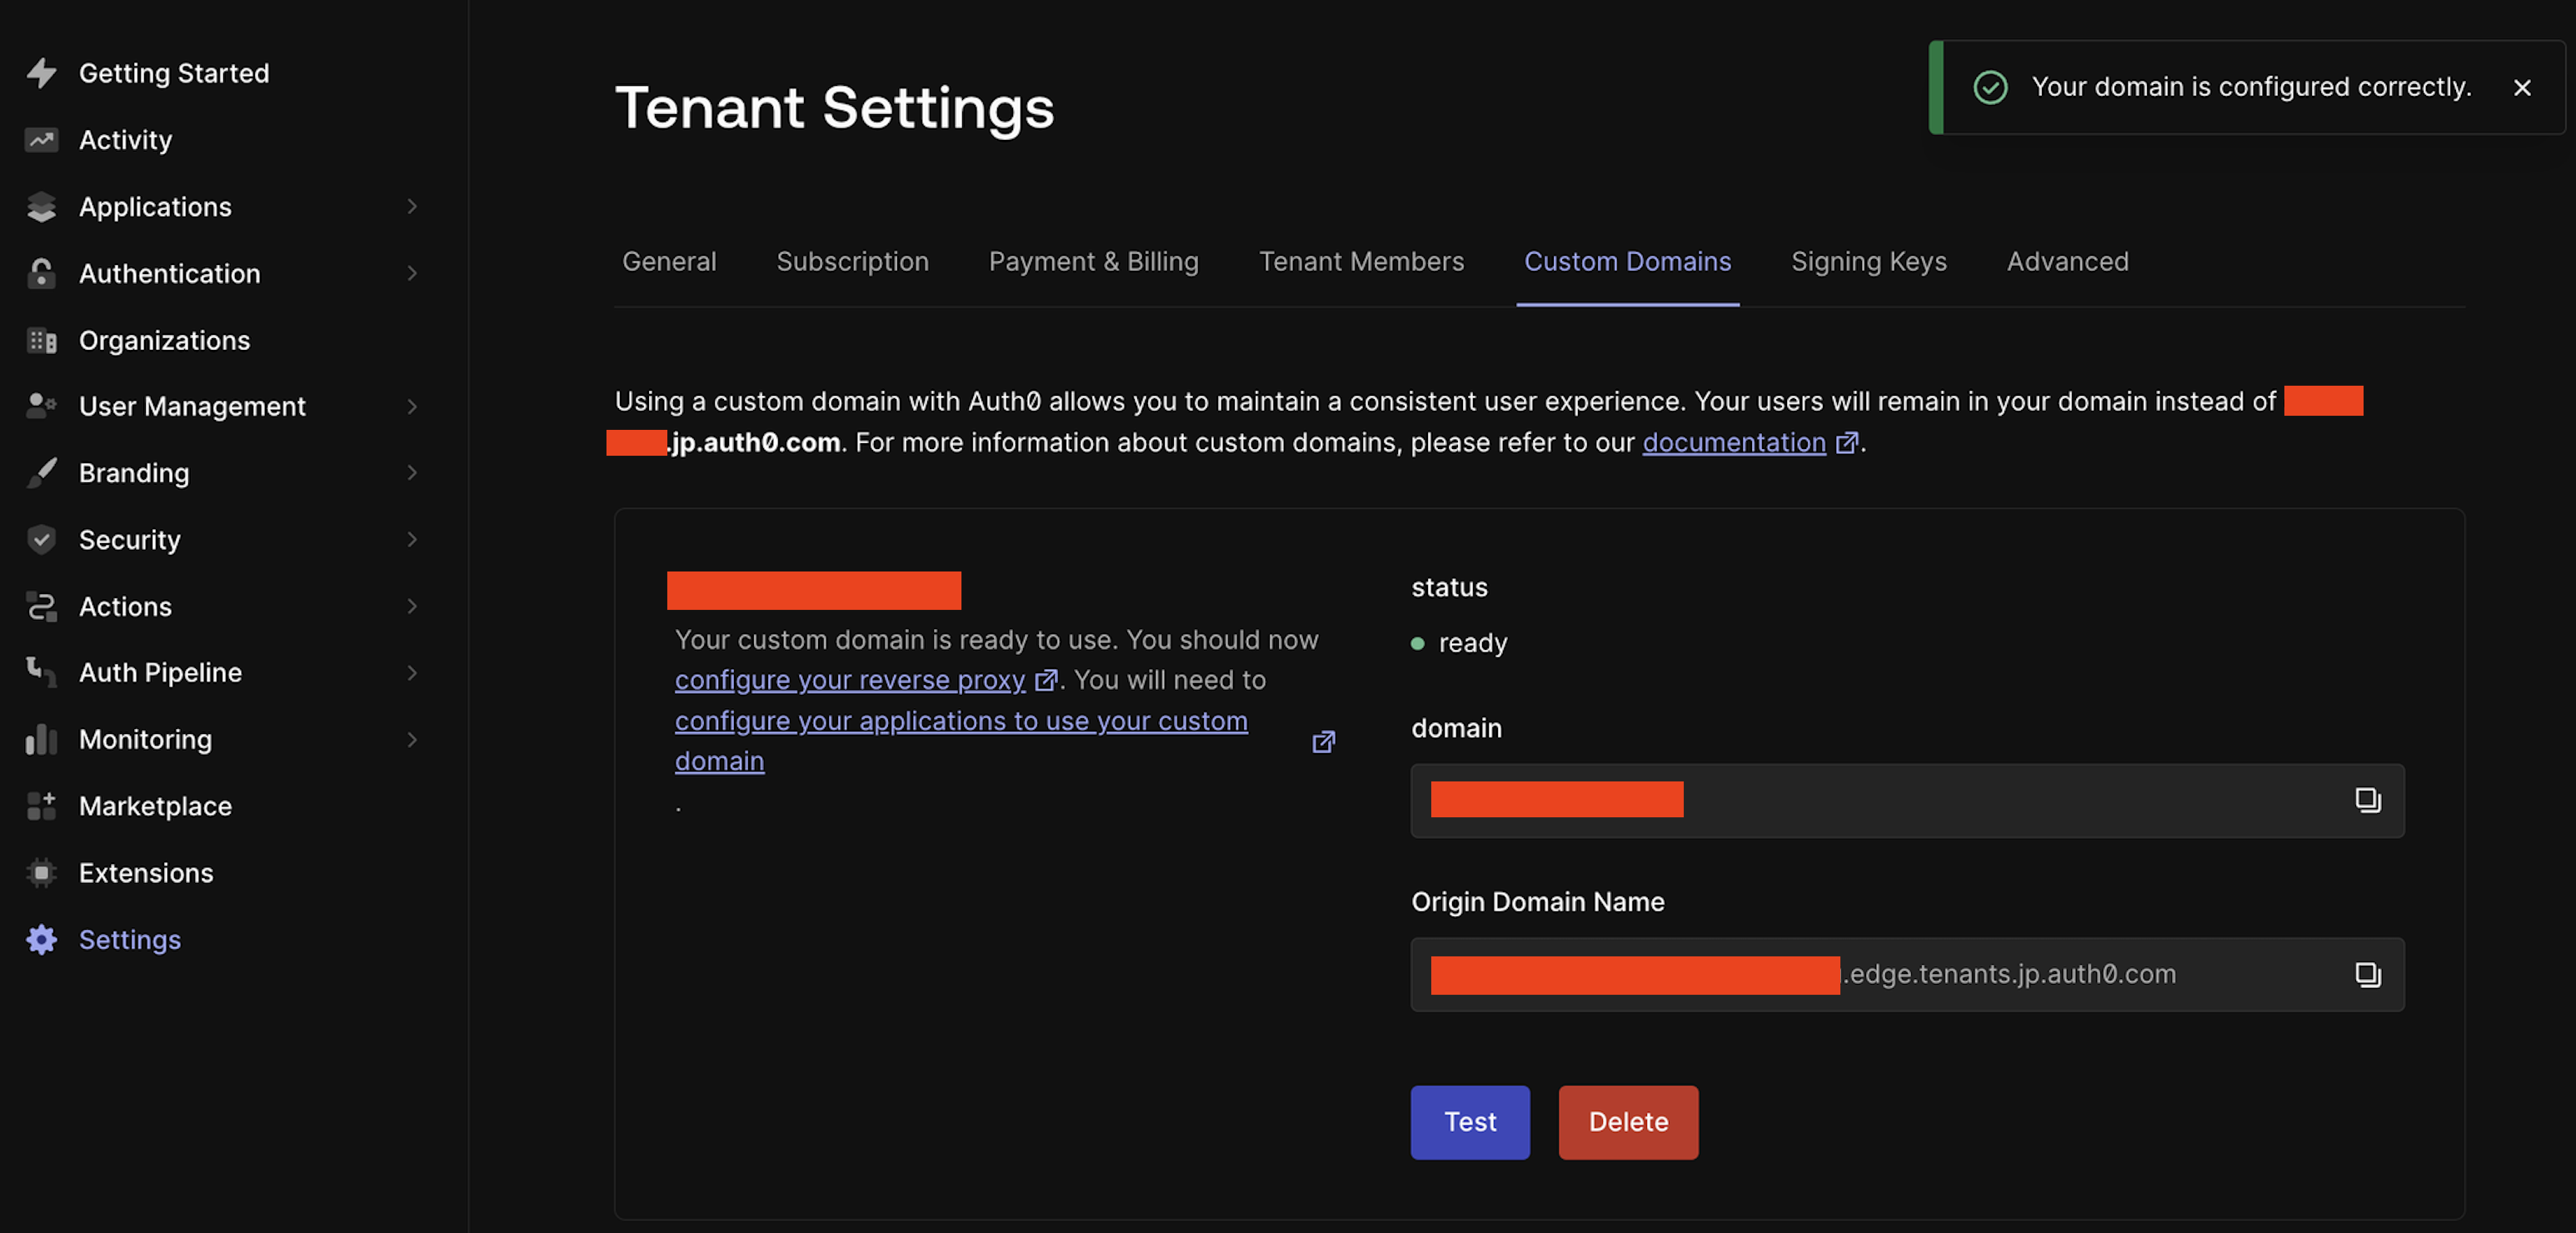Click the Organizations building icon
The image size is (2576, 1233).
click(x=41, y=340)
